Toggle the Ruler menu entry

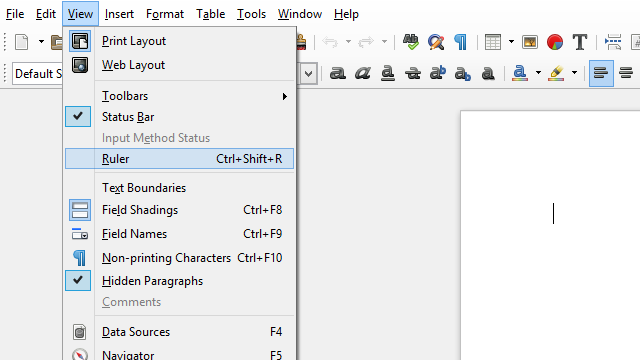pos(180,159)
